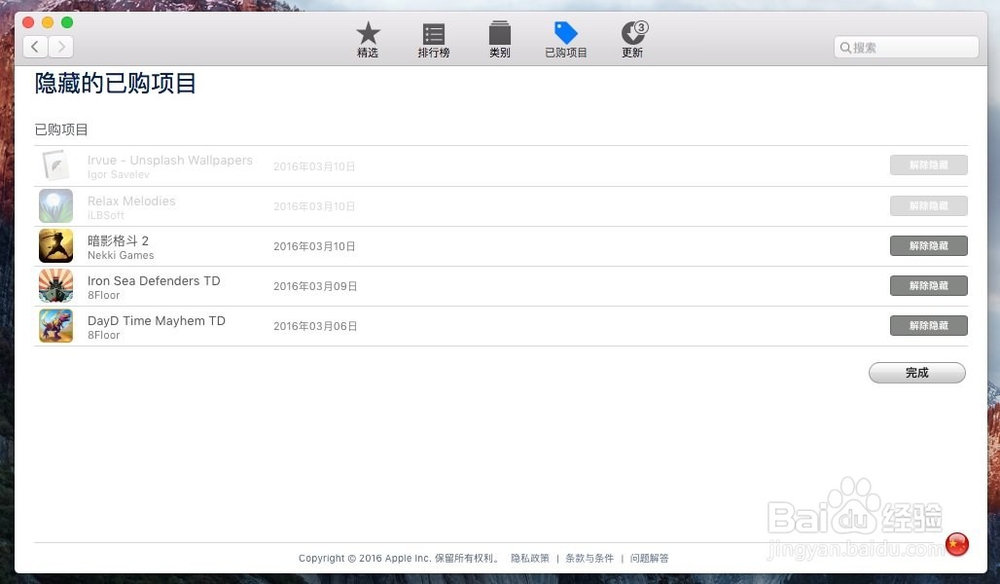Unhide Irvue with its 解除隐藏 button

[x=929, y=165]
